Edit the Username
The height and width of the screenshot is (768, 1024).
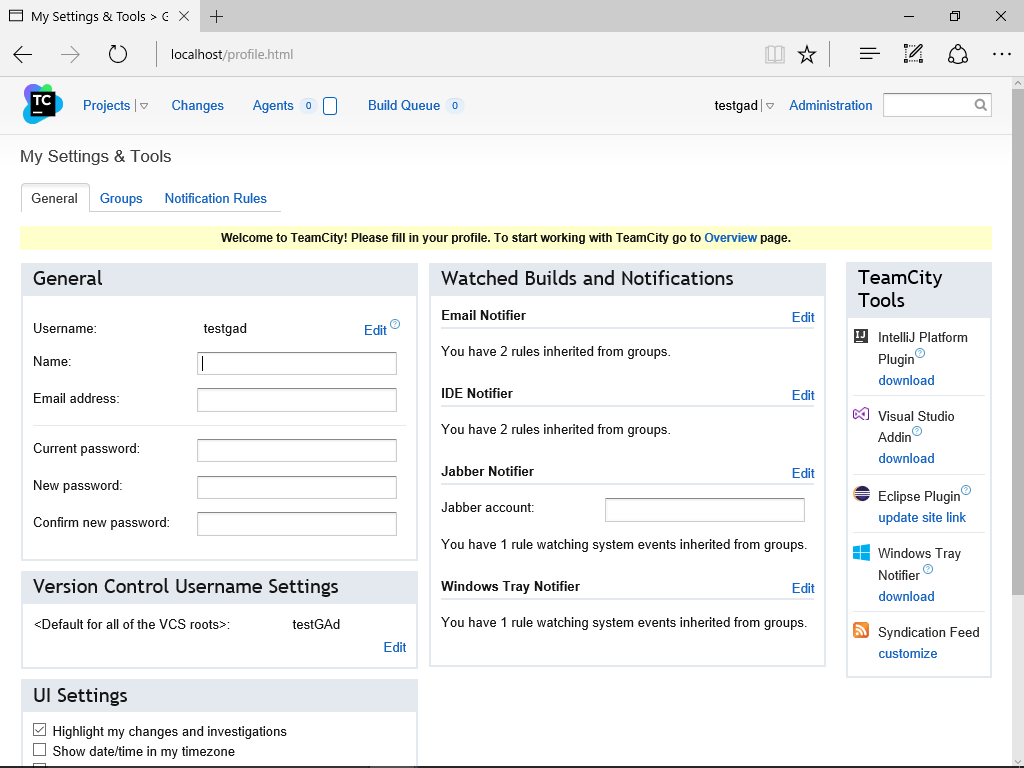375,330
